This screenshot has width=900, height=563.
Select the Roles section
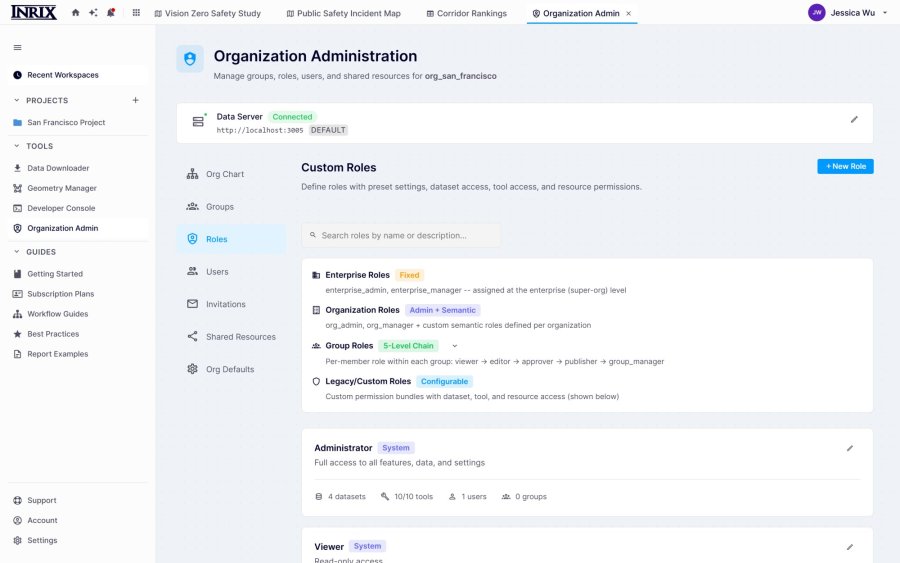[231, 239]
